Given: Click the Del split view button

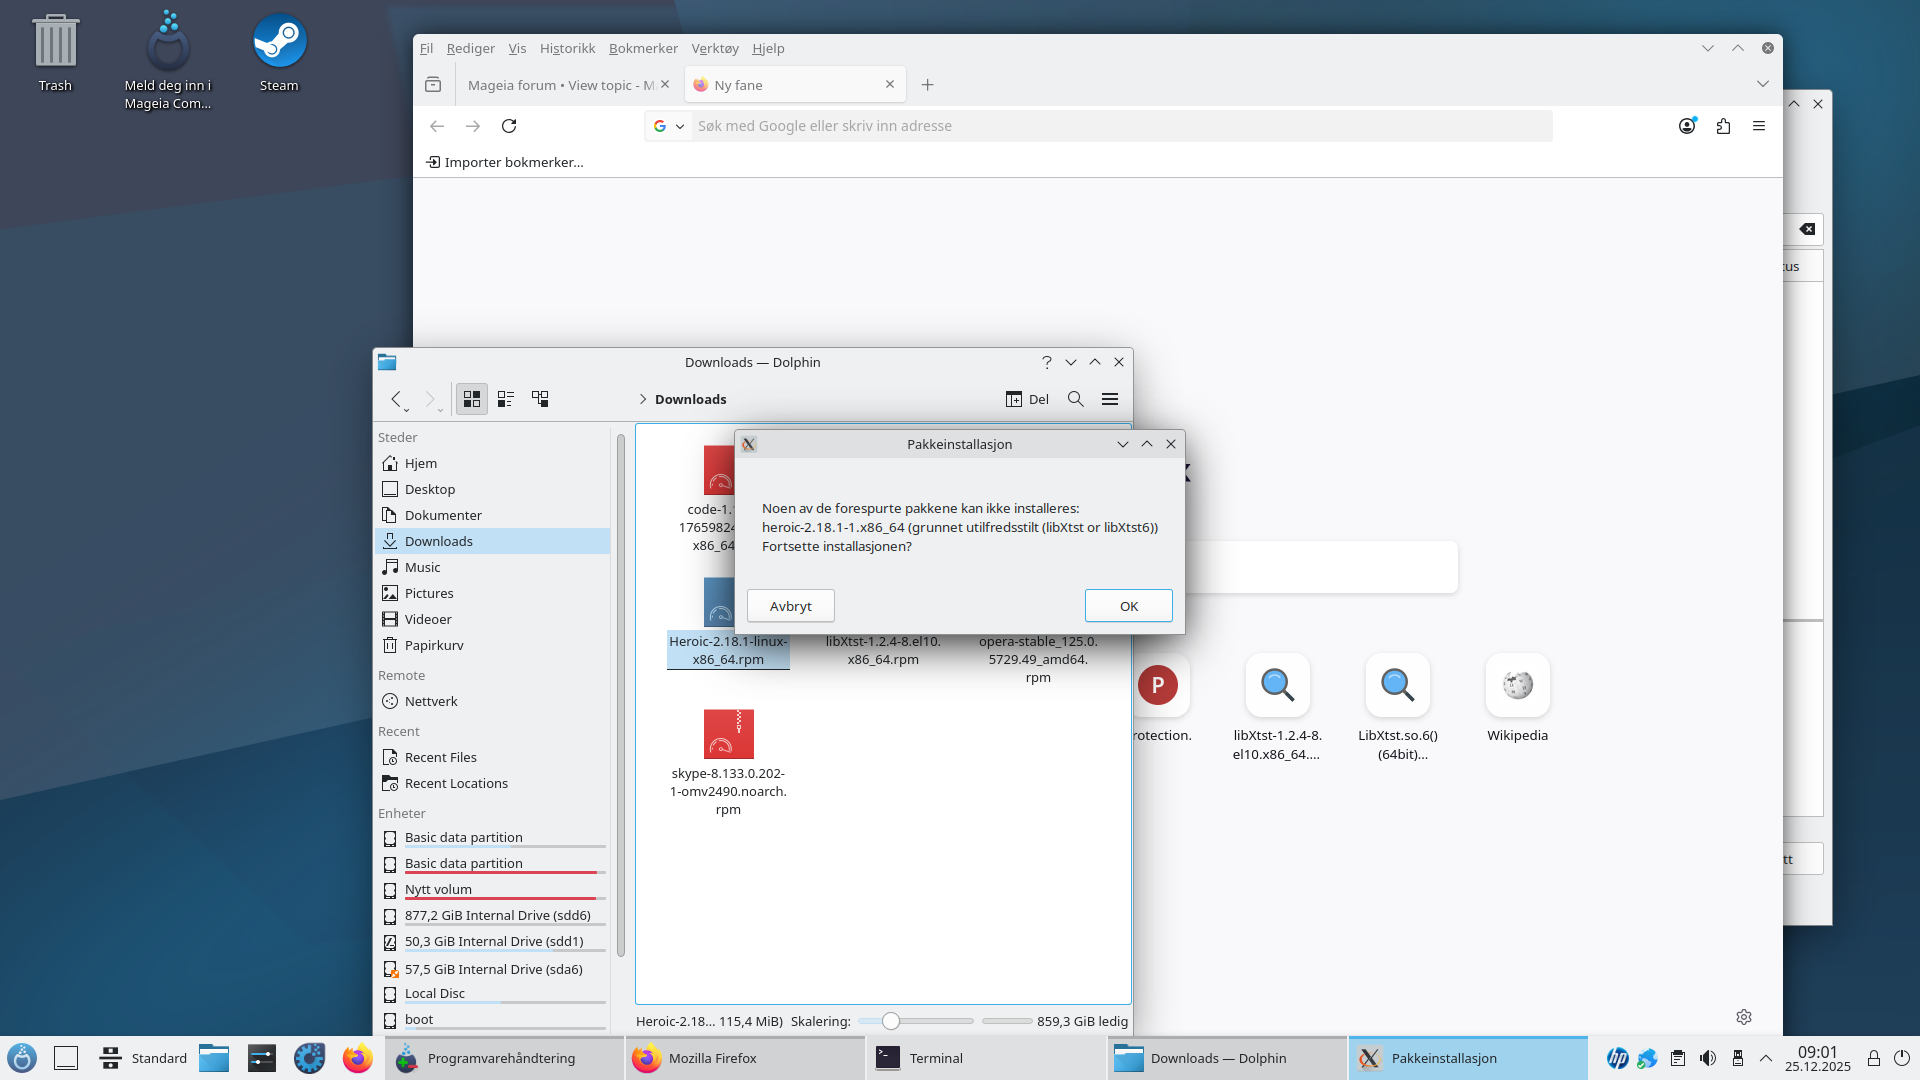Looking at the screenshot, I should [1027, 399].
